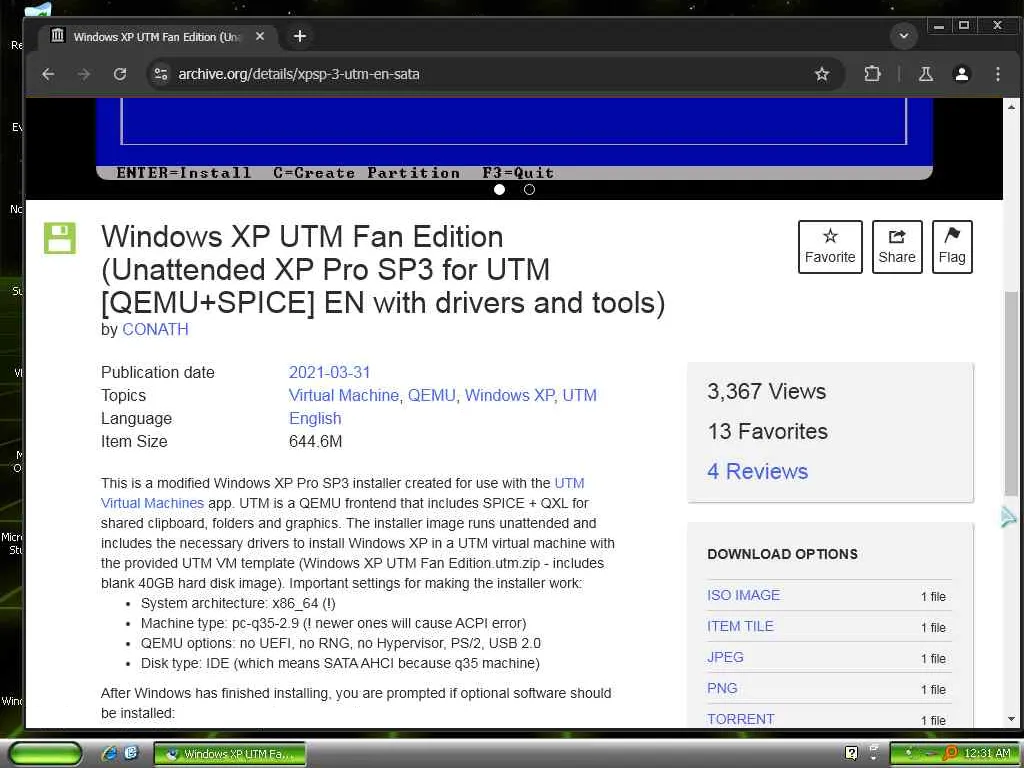Screen dimensions: 1024x768
Task: Open the CONATH author link
Action: [x=155, y=329]
